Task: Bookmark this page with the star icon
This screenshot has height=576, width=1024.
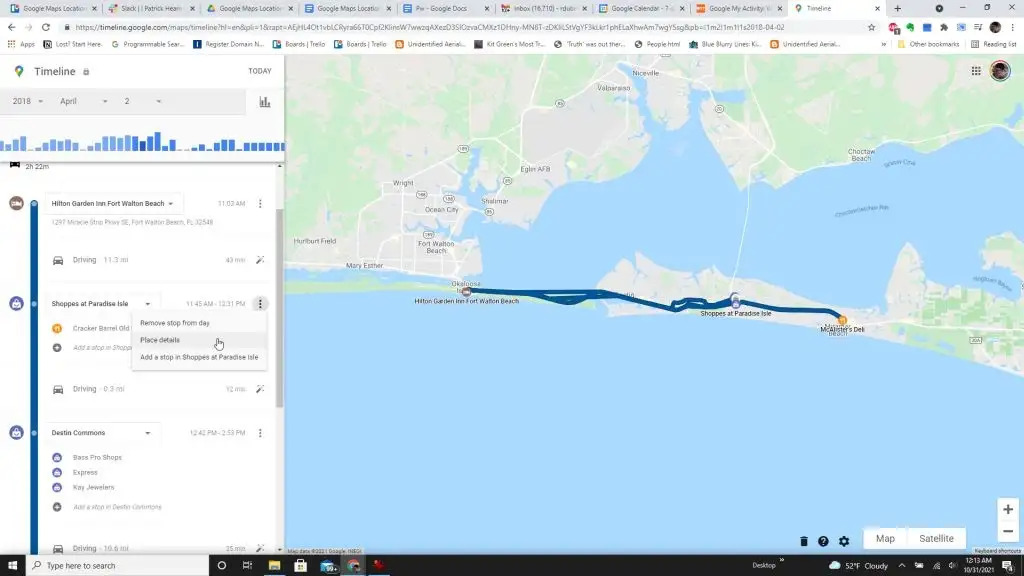Action: pos(871,27)
